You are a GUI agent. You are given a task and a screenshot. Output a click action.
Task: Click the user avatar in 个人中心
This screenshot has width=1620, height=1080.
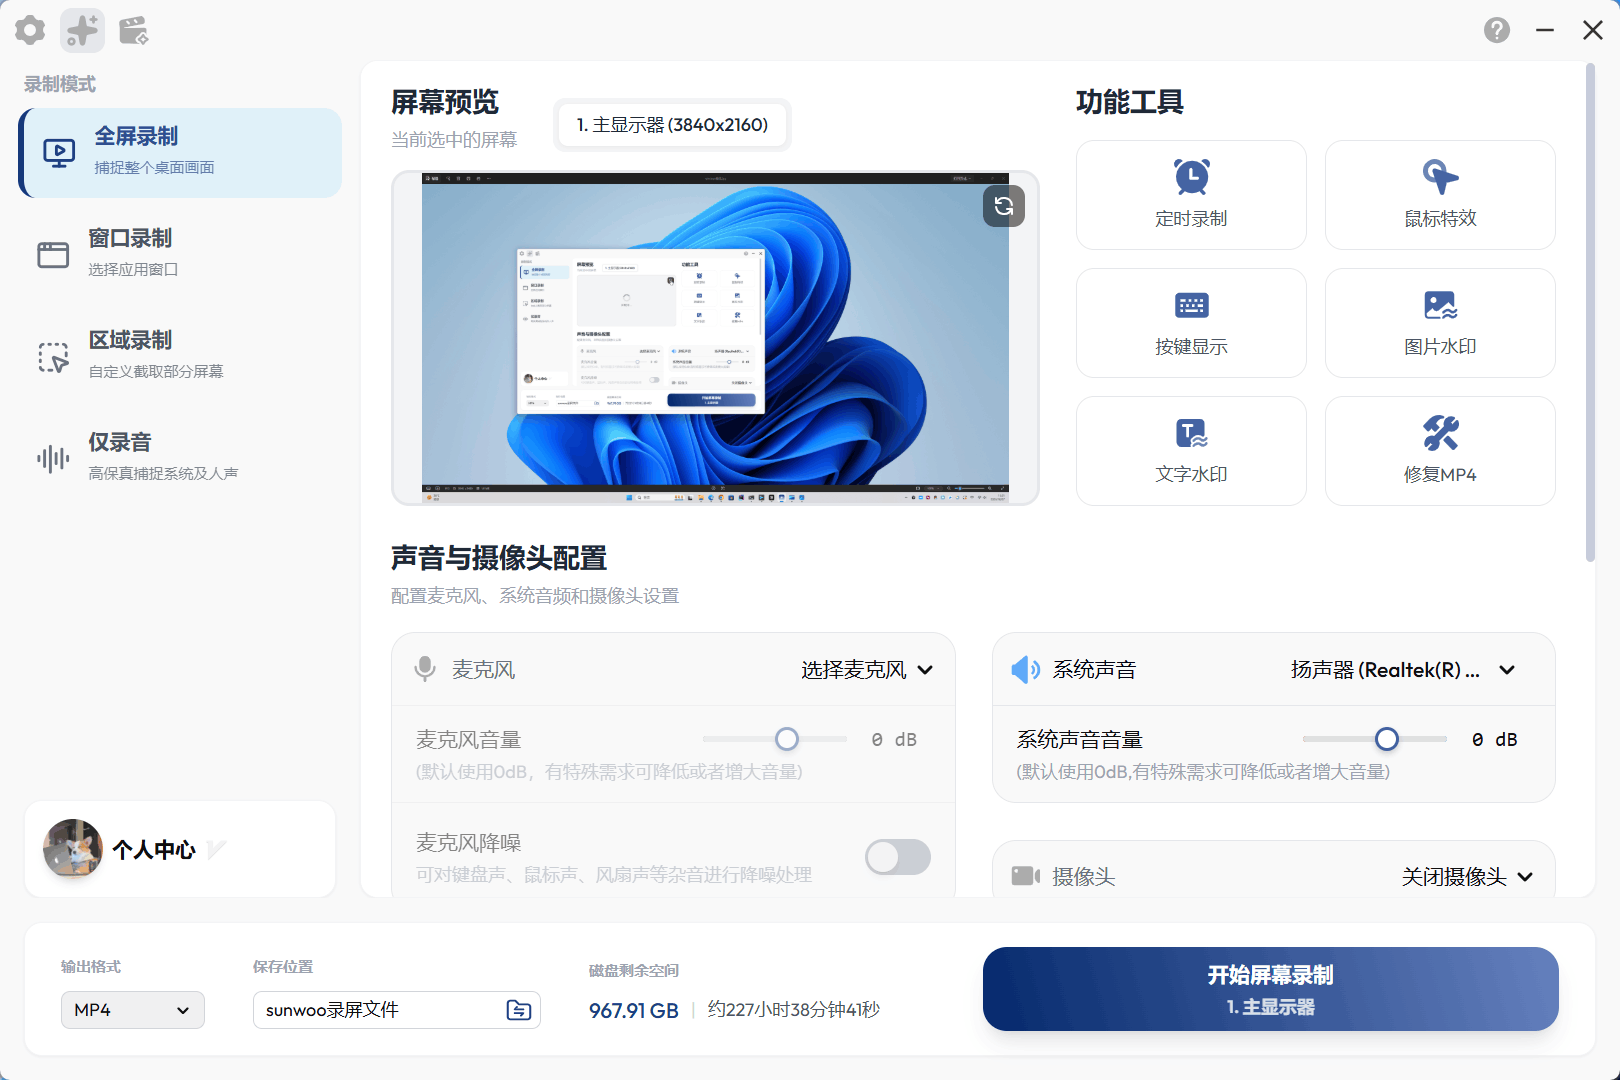pos(73,849)
